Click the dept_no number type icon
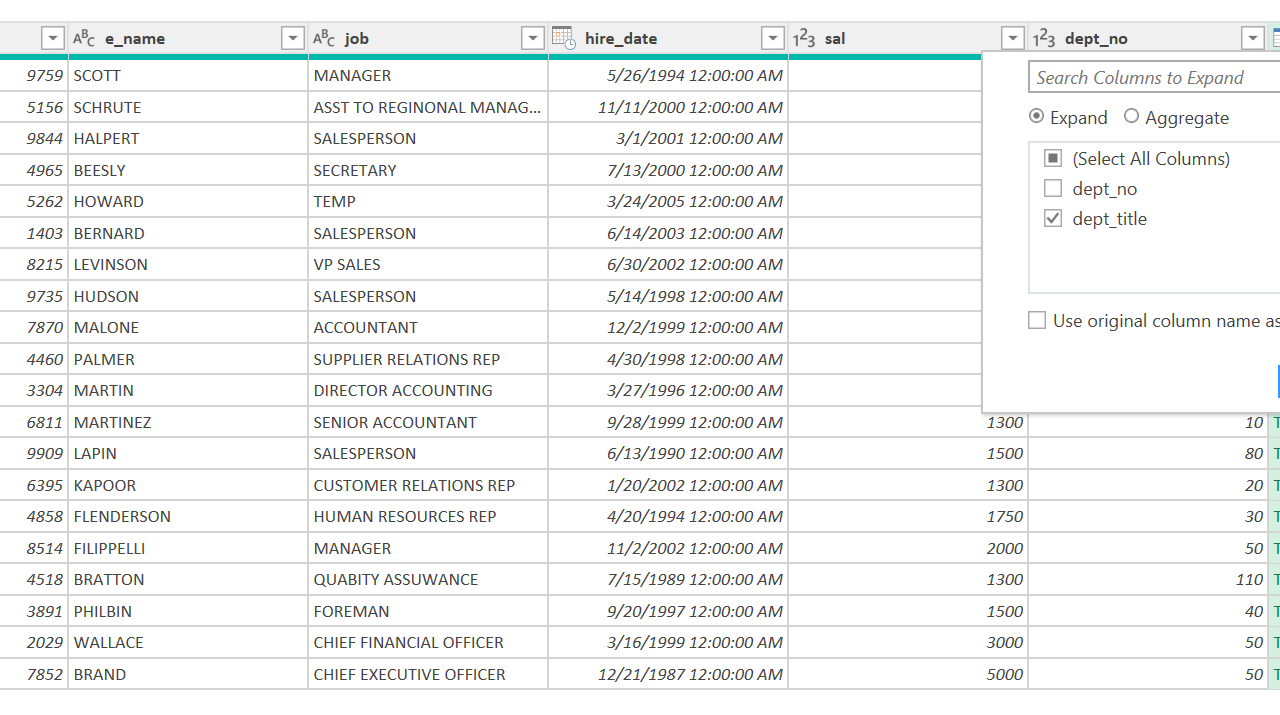1280x715 pixels. click(1044, 39)
